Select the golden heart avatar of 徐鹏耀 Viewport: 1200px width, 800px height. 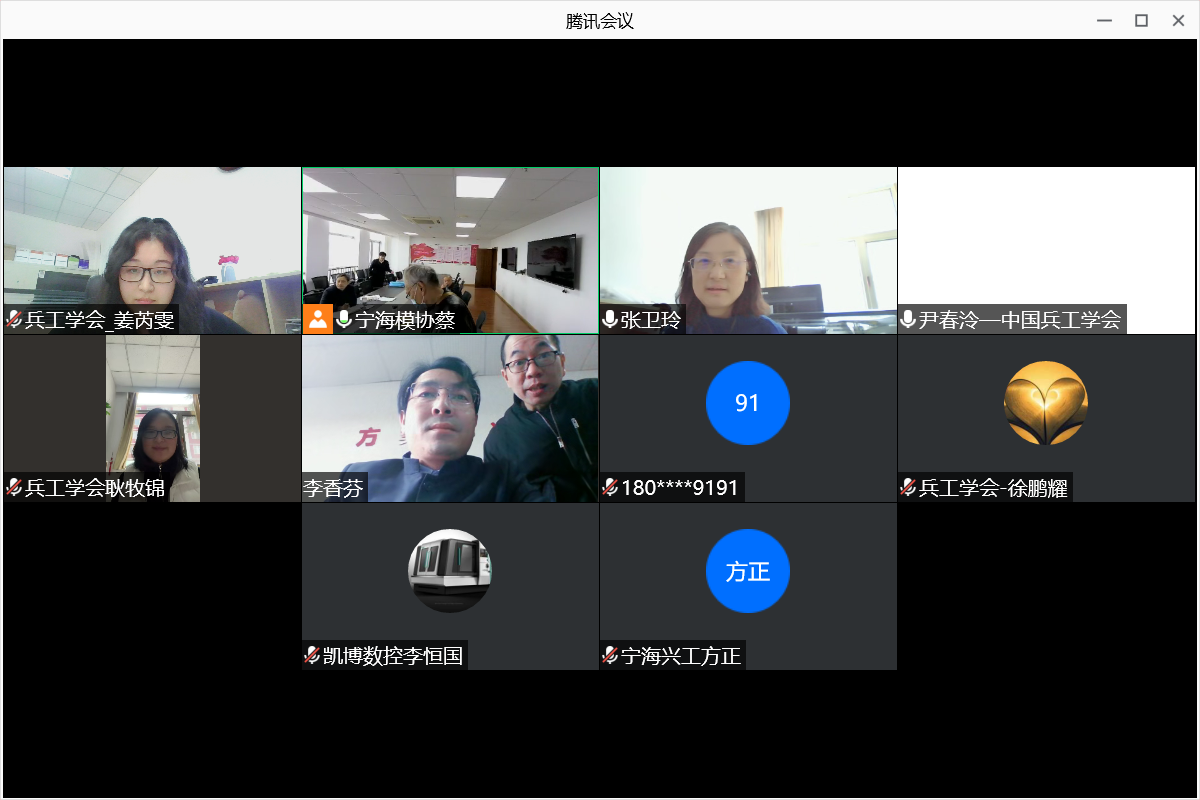tap(1045, 403)
